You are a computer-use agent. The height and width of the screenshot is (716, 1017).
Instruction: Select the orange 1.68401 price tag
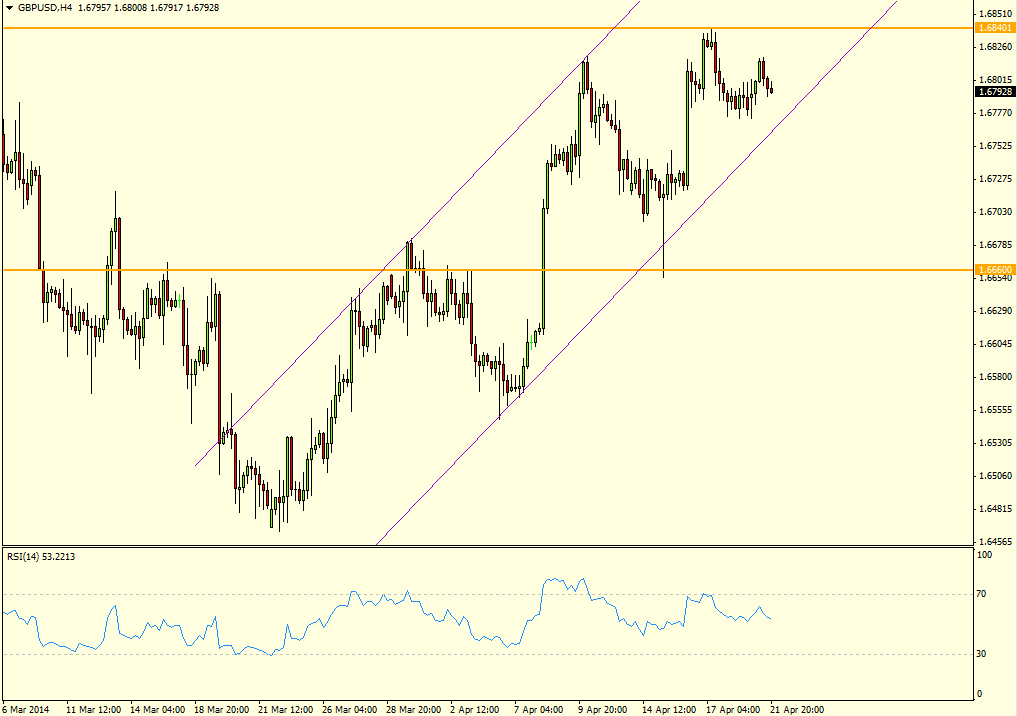point(994,27)
